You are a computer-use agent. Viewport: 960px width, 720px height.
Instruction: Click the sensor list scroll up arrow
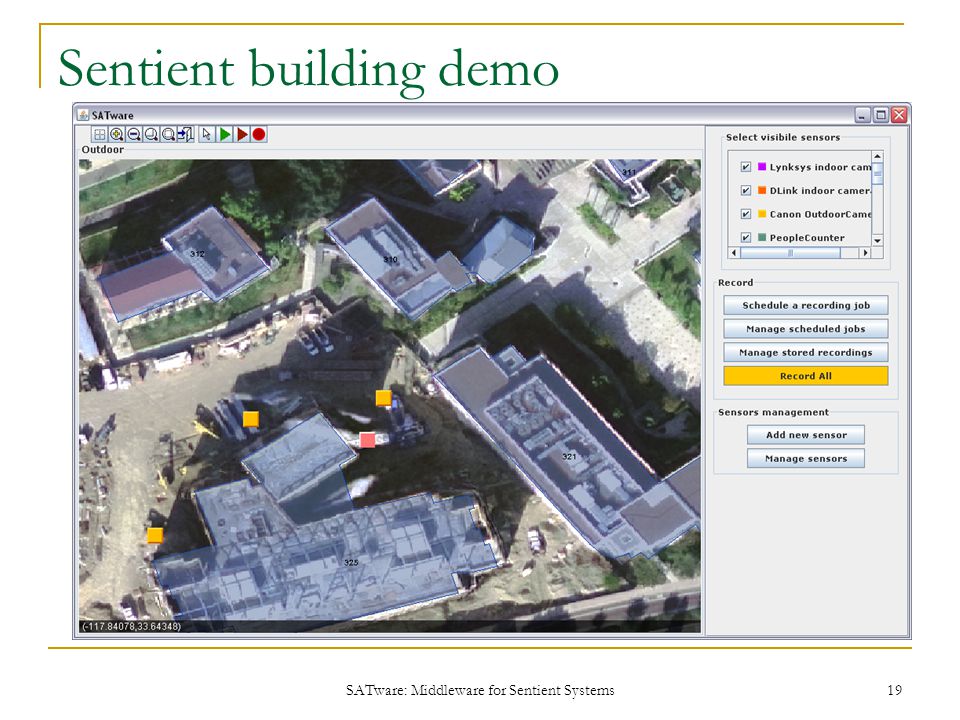coord(877,157)
